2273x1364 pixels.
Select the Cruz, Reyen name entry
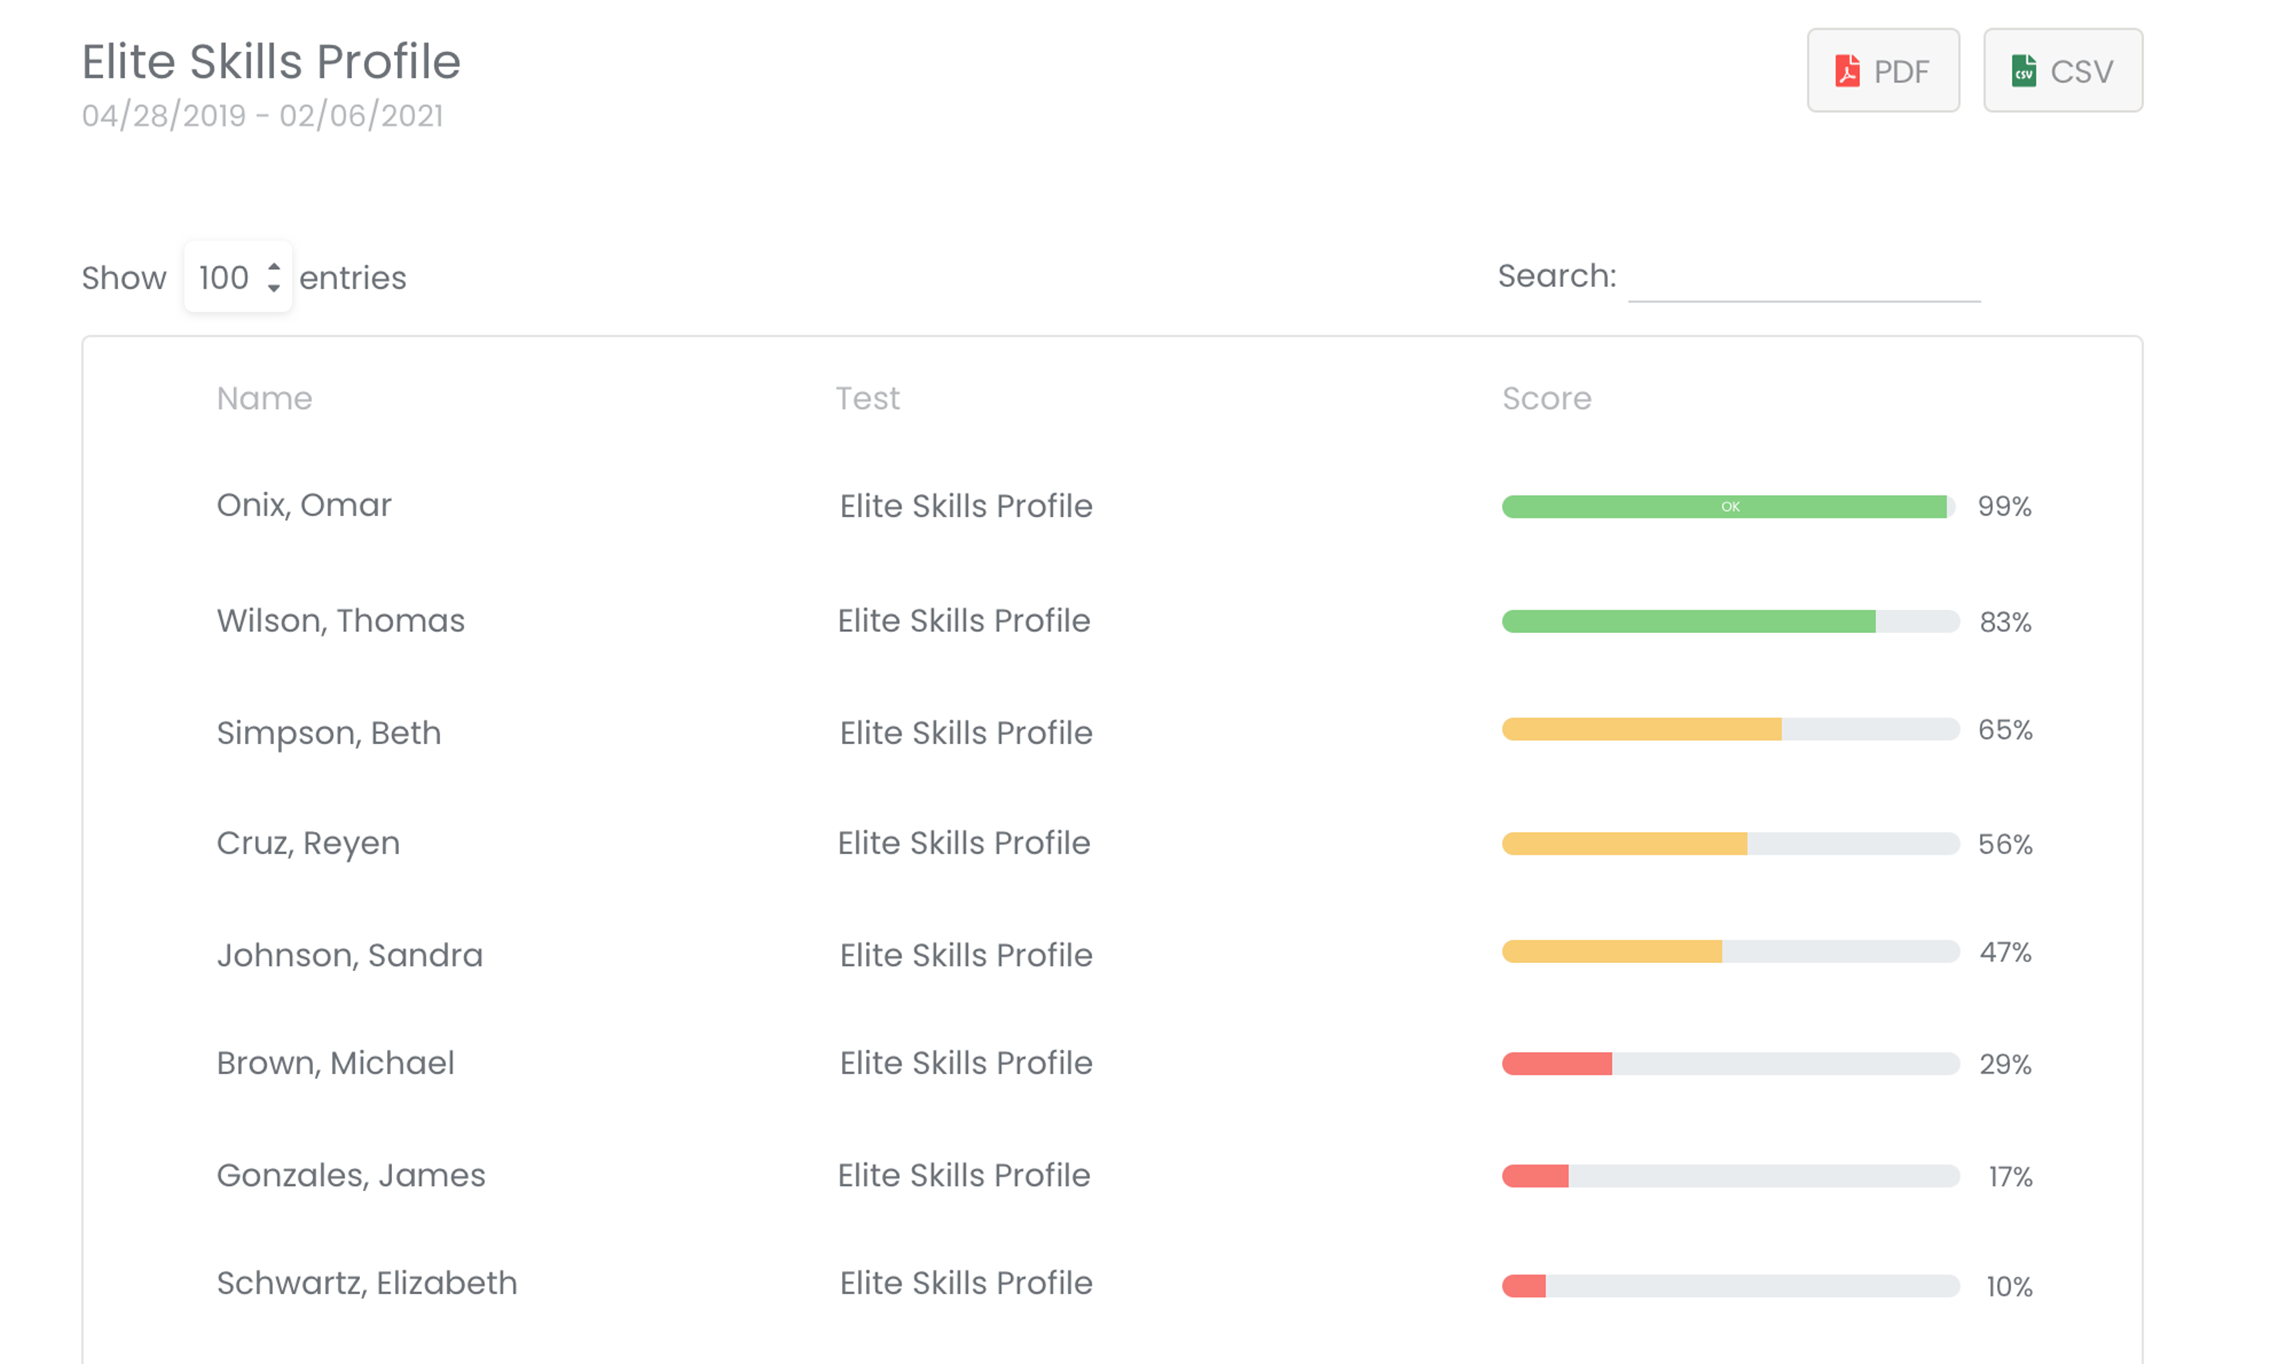pyautogui.click(x=308, y=843)
